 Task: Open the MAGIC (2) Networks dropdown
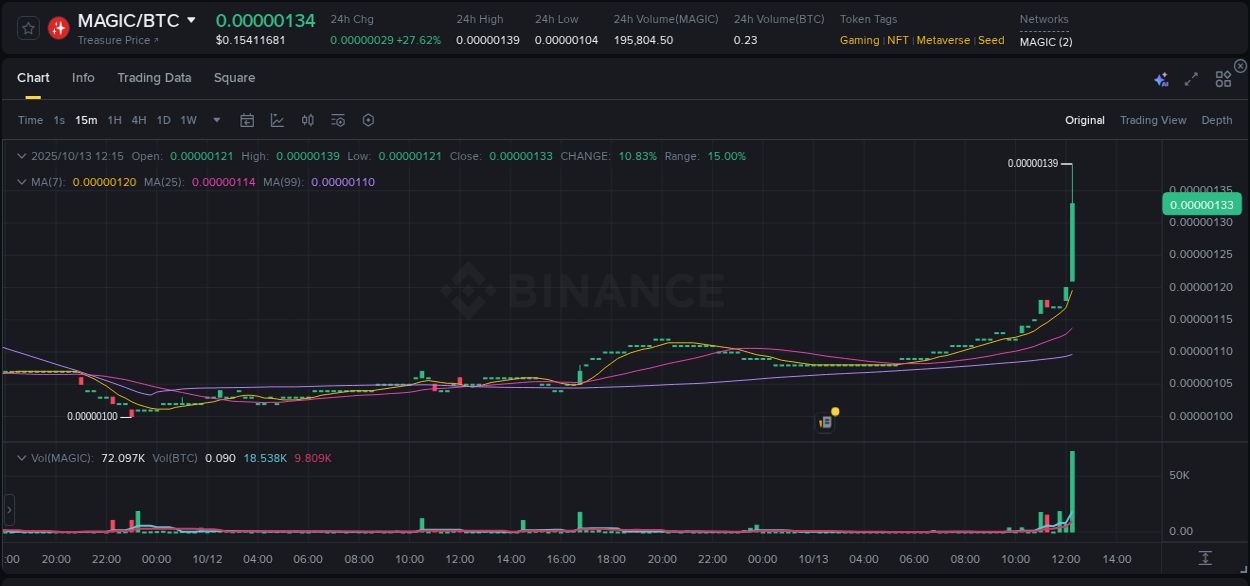pos(1045,42)
